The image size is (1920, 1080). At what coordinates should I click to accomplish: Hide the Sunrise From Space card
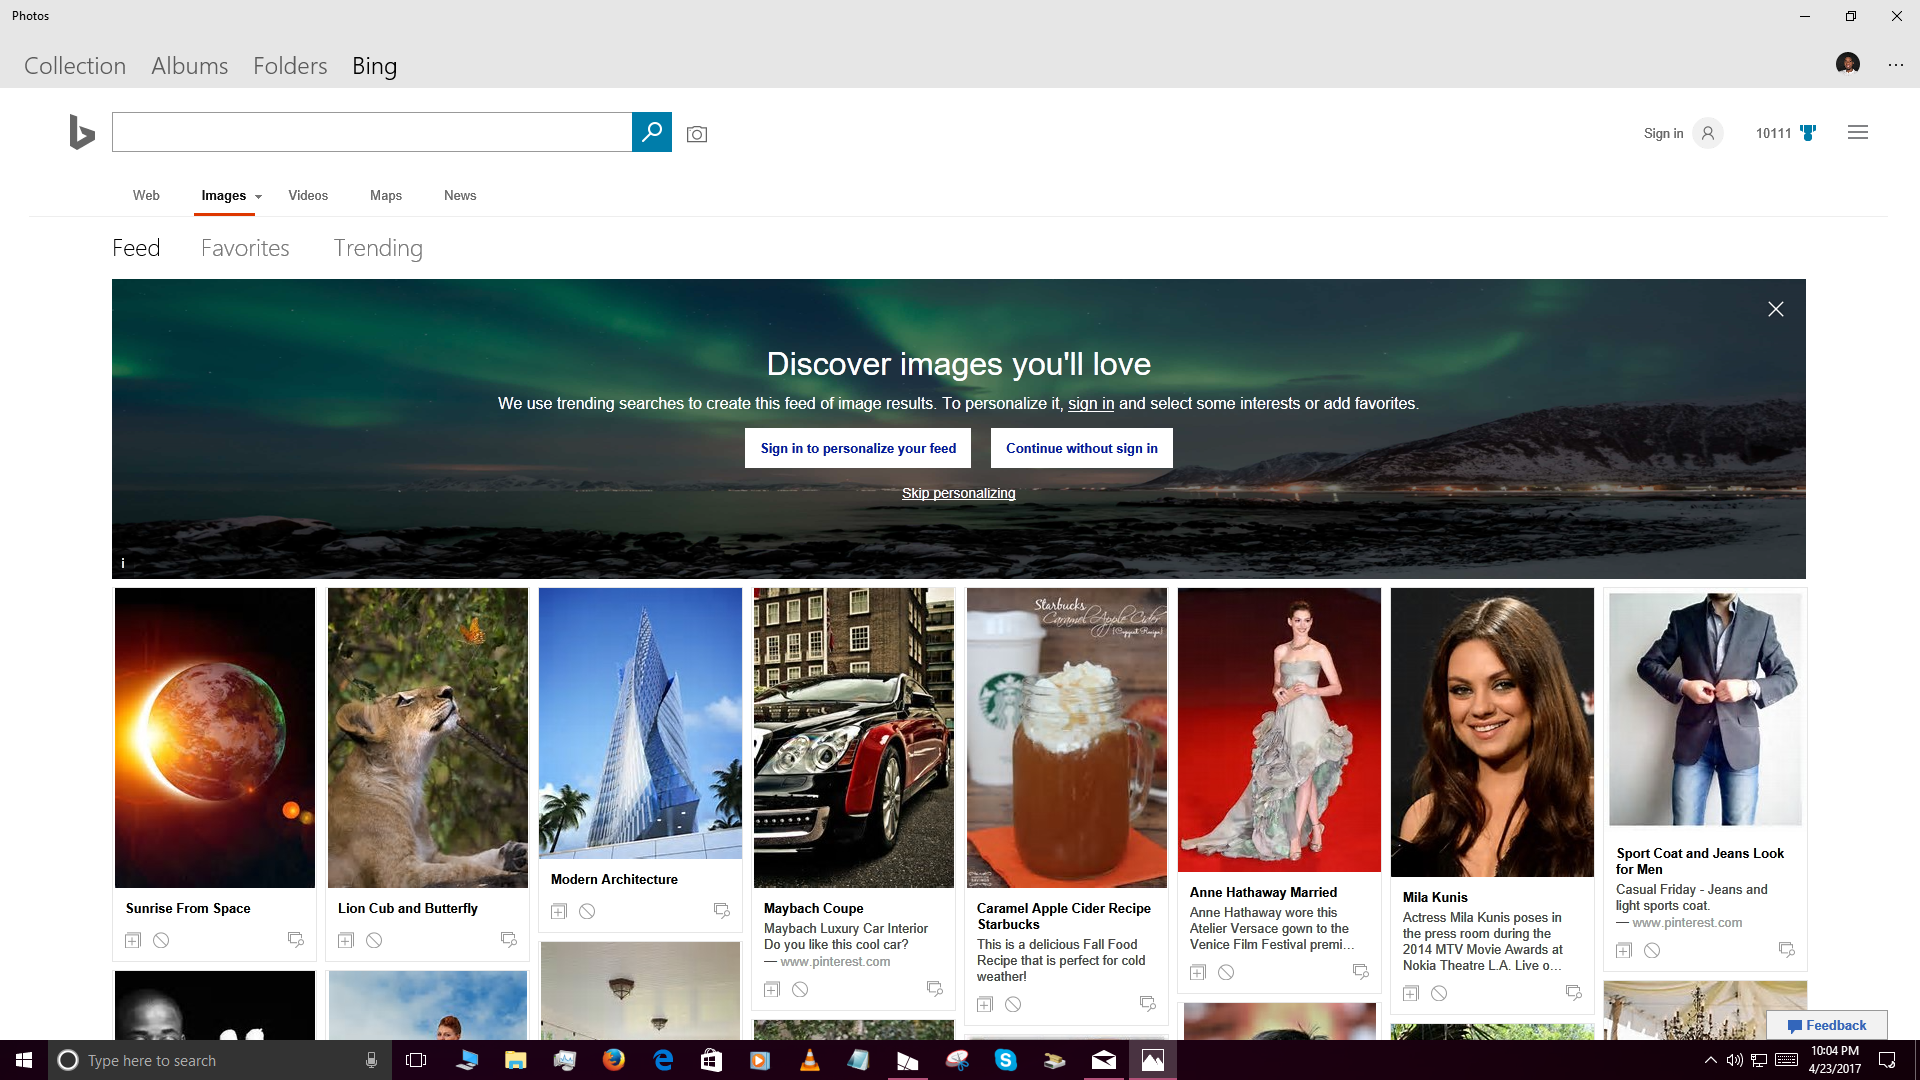[x=161, y=940]
